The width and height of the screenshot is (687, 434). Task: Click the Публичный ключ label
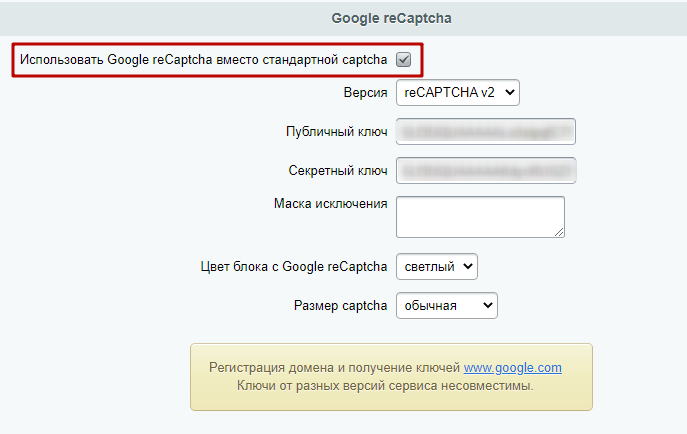336,131
